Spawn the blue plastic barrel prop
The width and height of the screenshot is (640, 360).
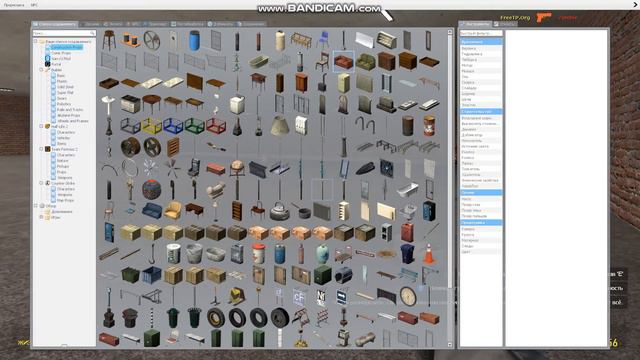point(194,40)
